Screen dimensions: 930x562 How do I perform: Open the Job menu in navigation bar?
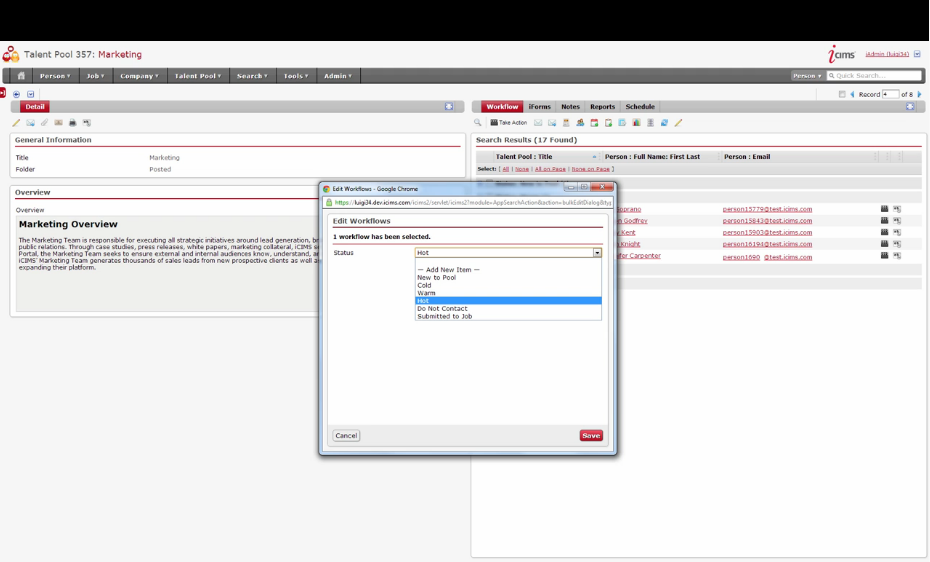point(95,76)
